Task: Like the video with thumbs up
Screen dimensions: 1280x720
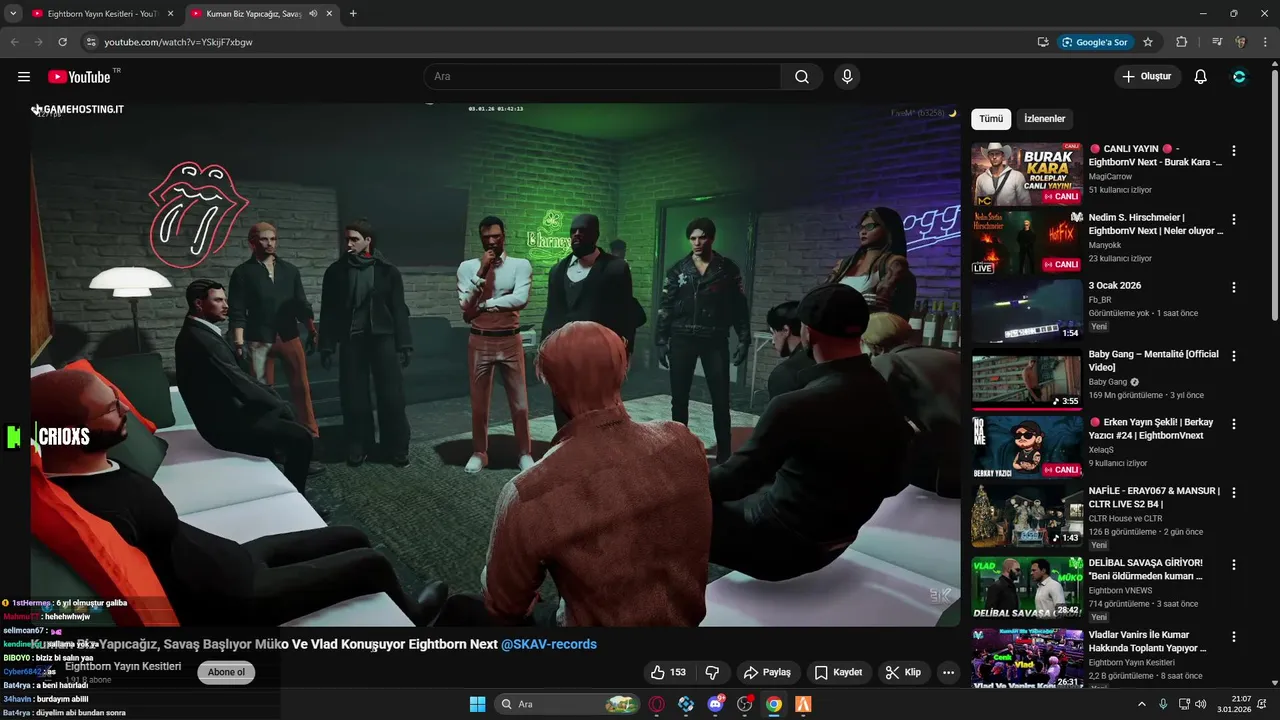Action: tap(667, 672)
